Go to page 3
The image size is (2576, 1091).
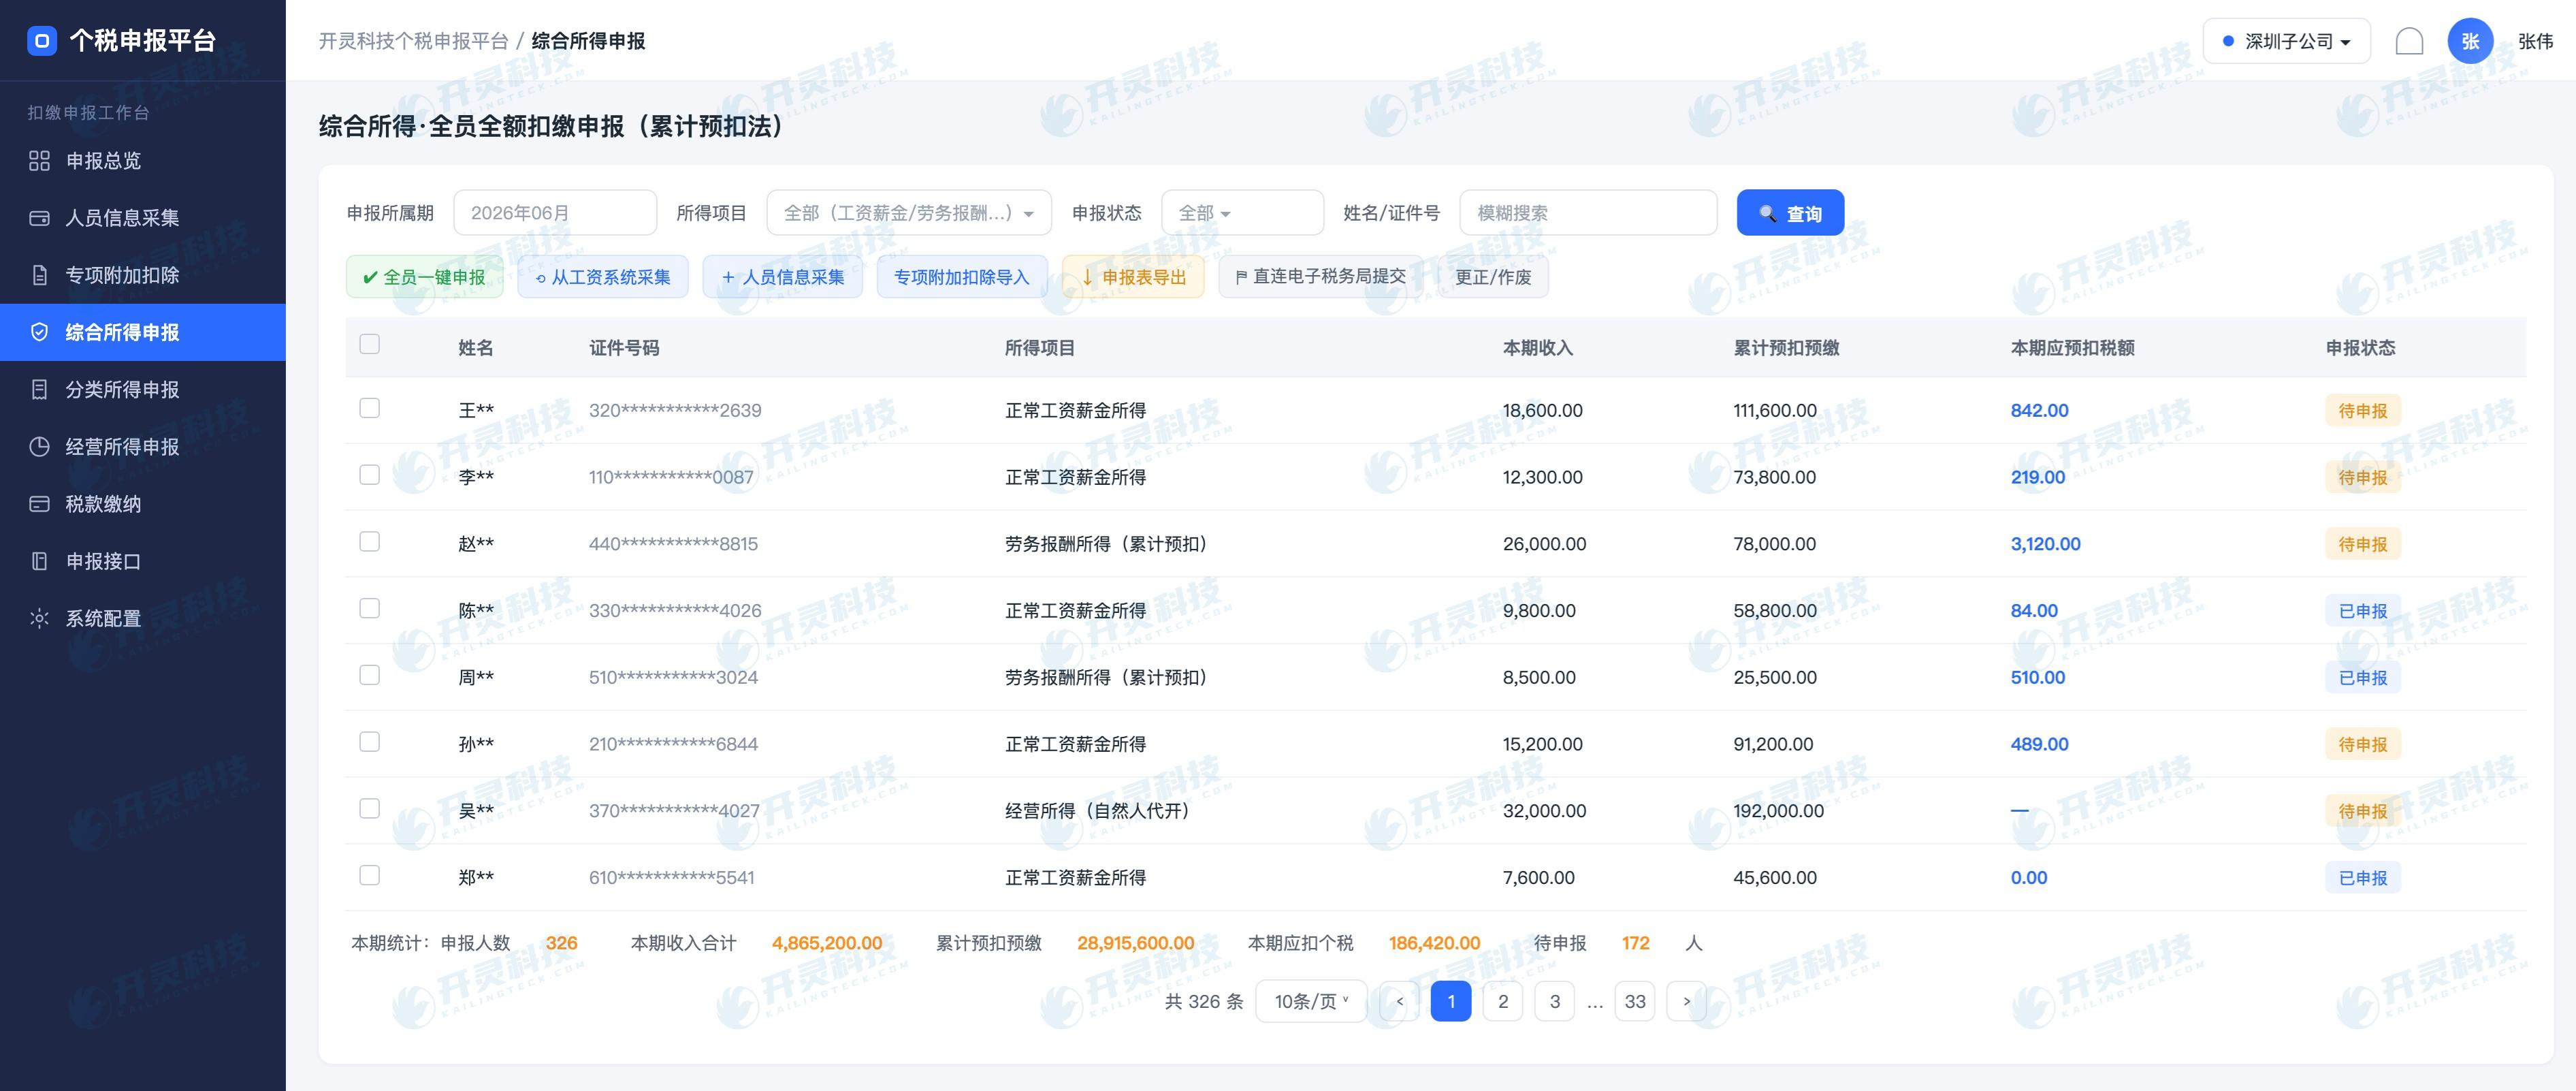coord(1554,1001)
